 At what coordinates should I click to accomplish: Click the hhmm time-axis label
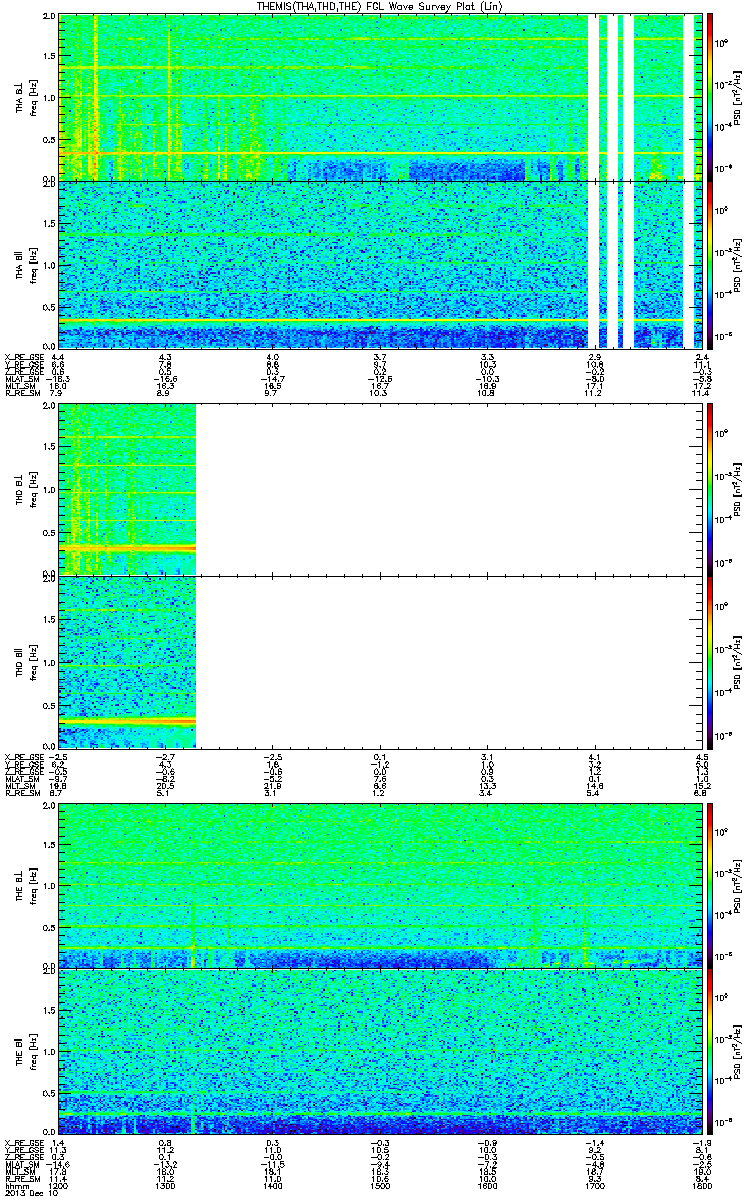(x=15, y=1184)
